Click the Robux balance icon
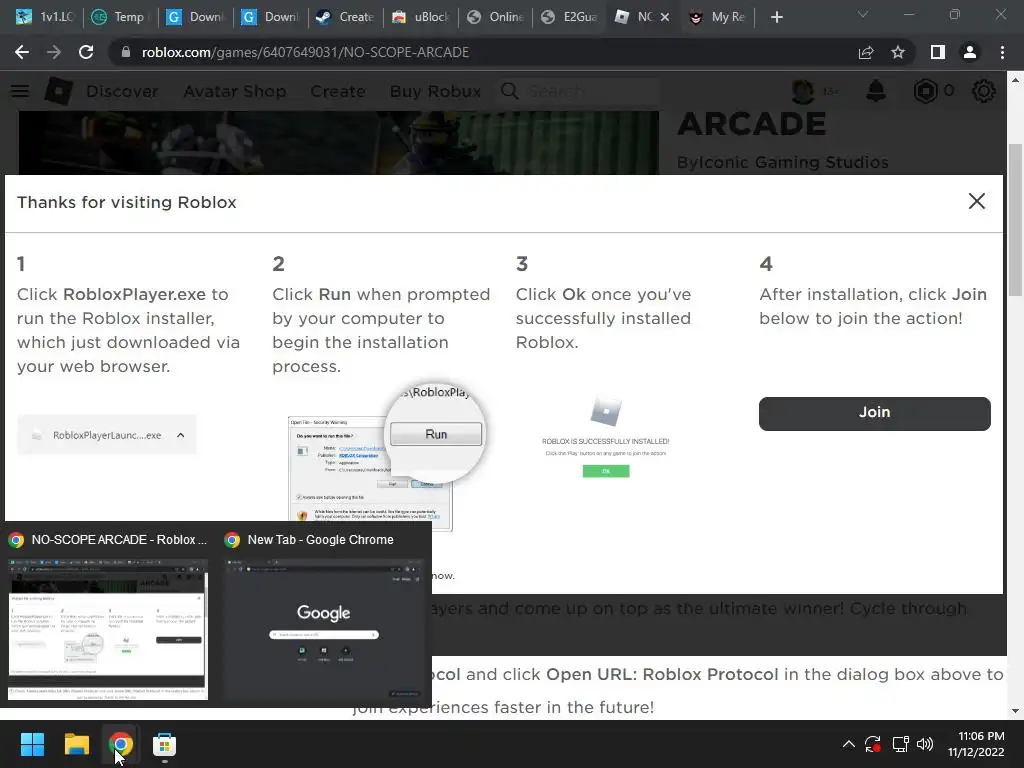 click(925, 91)
